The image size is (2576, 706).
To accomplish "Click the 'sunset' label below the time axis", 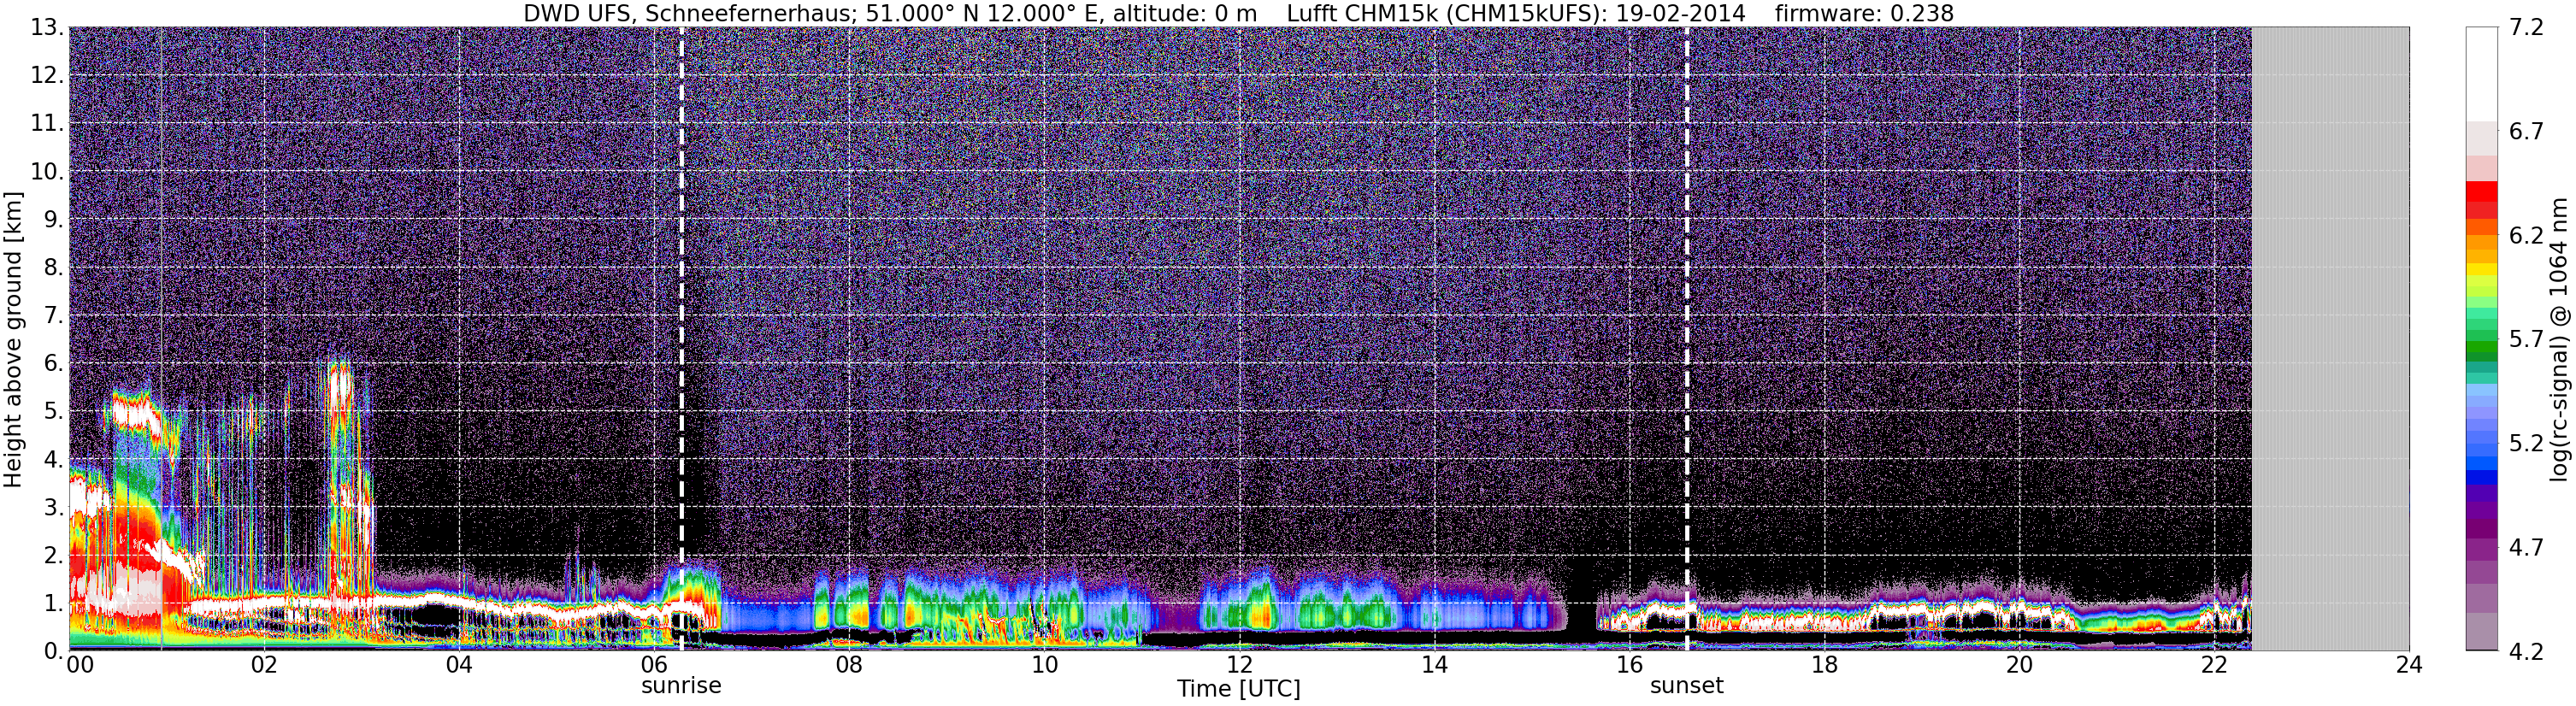I will click(x=1687, y=686).
